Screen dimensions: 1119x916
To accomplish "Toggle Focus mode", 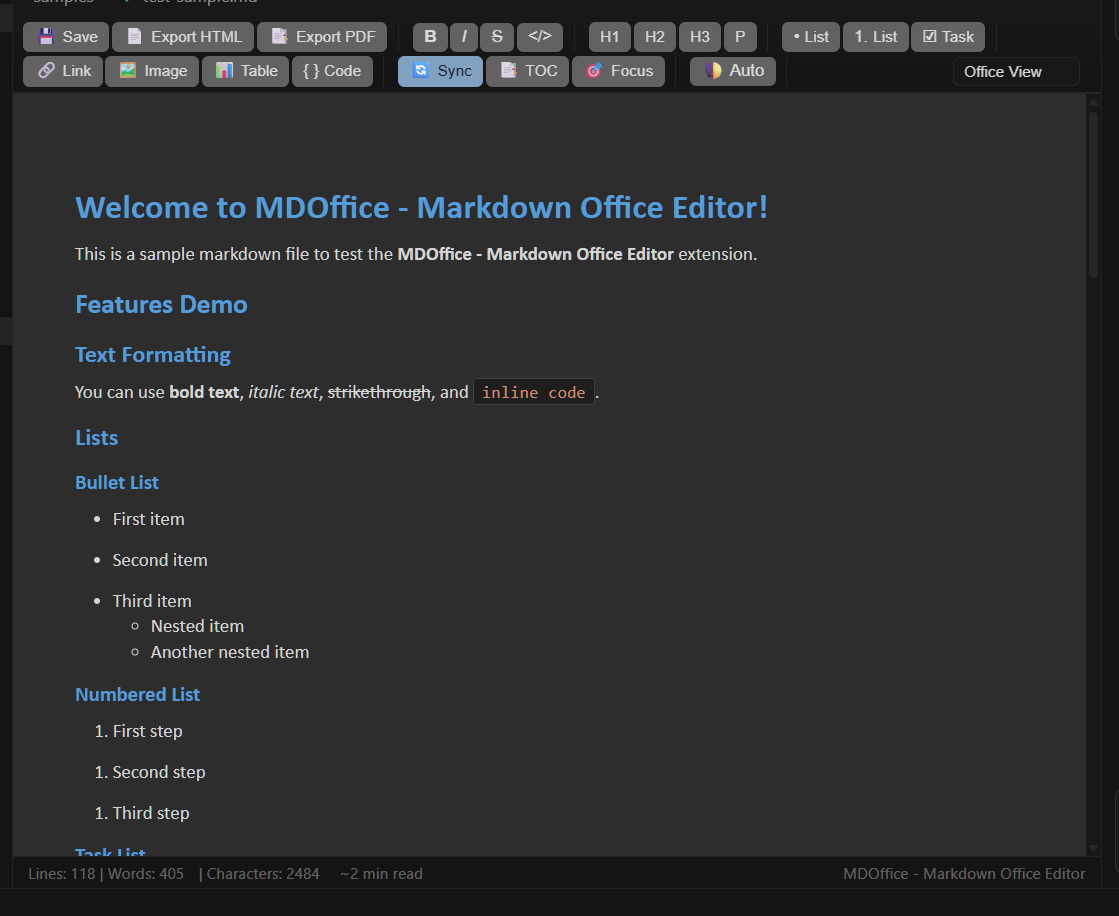I will pyautogui.click(x=618, y=71).
